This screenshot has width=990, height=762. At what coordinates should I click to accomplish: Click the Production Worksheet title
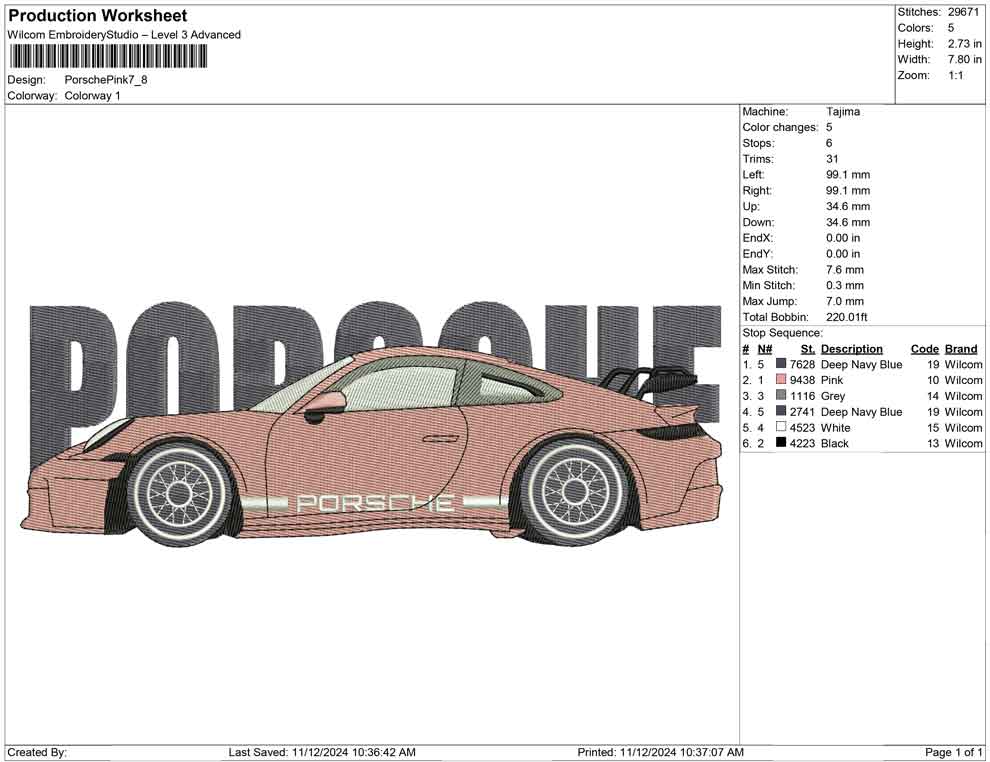[x=97, y=16]
